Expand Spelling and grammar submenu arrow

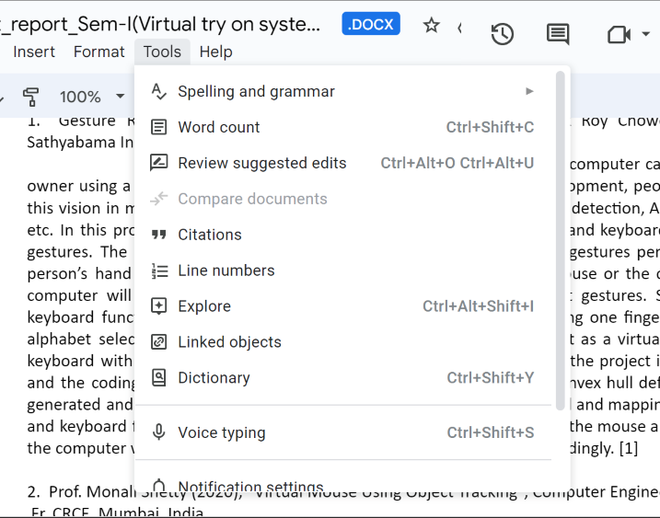(529, 91)
